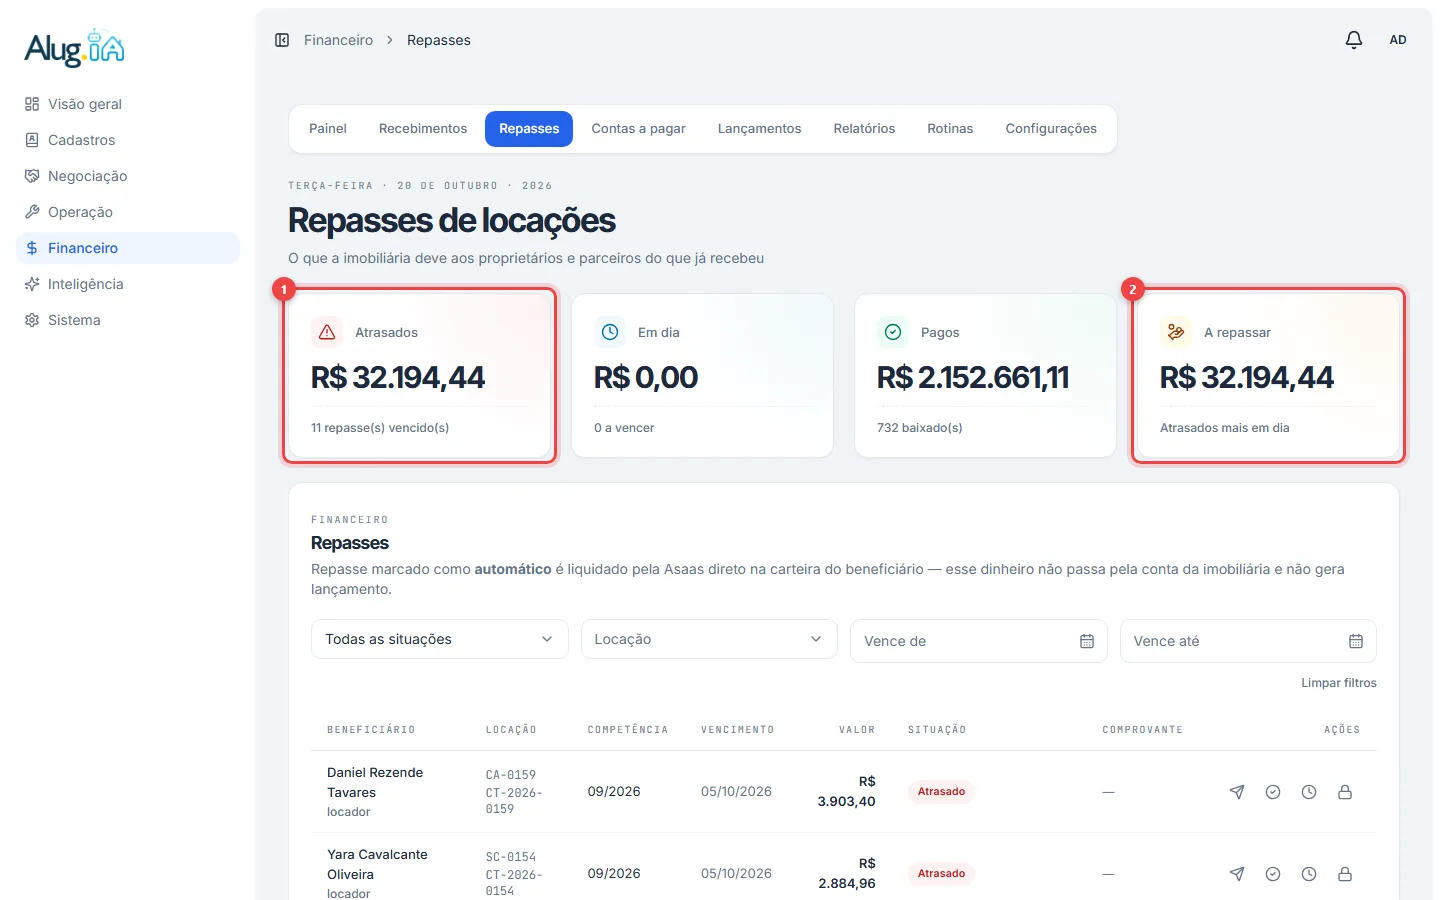Image resolution: width=1440 pixels, height=900 pixels.
Task: Select the Pagos summary card
Action: click(985, 375)
